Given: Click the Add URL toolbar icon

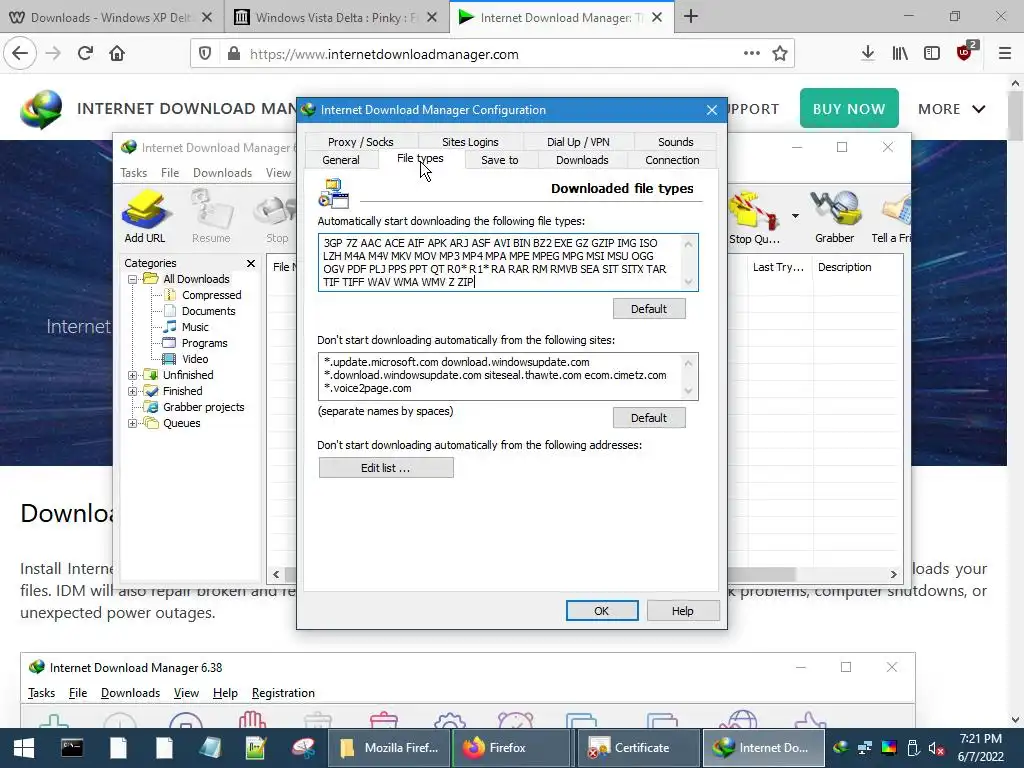Looking at the screenshot, I should click(x=145, y=216).
